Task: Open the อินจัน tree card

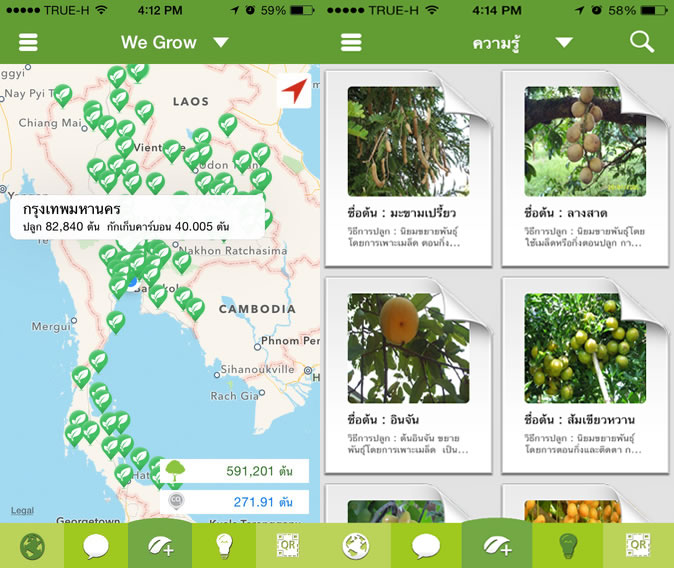Action: (408, 375)
